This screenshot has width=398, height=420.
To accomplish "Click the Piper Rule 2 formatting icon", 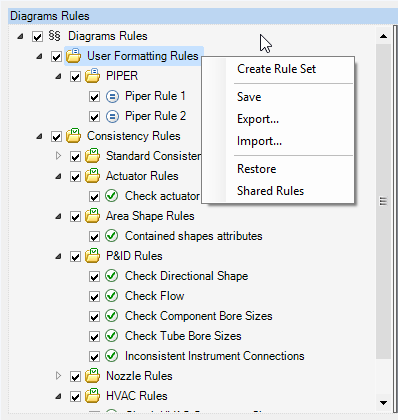I will pyautogui.click(x=112, y=117).
